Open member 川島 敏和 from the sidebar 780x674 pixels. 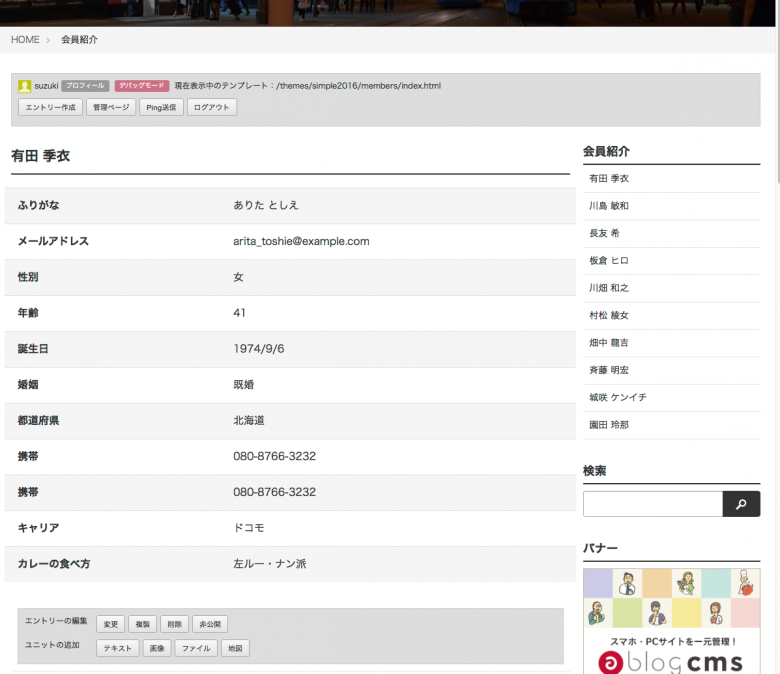point(609,206)
